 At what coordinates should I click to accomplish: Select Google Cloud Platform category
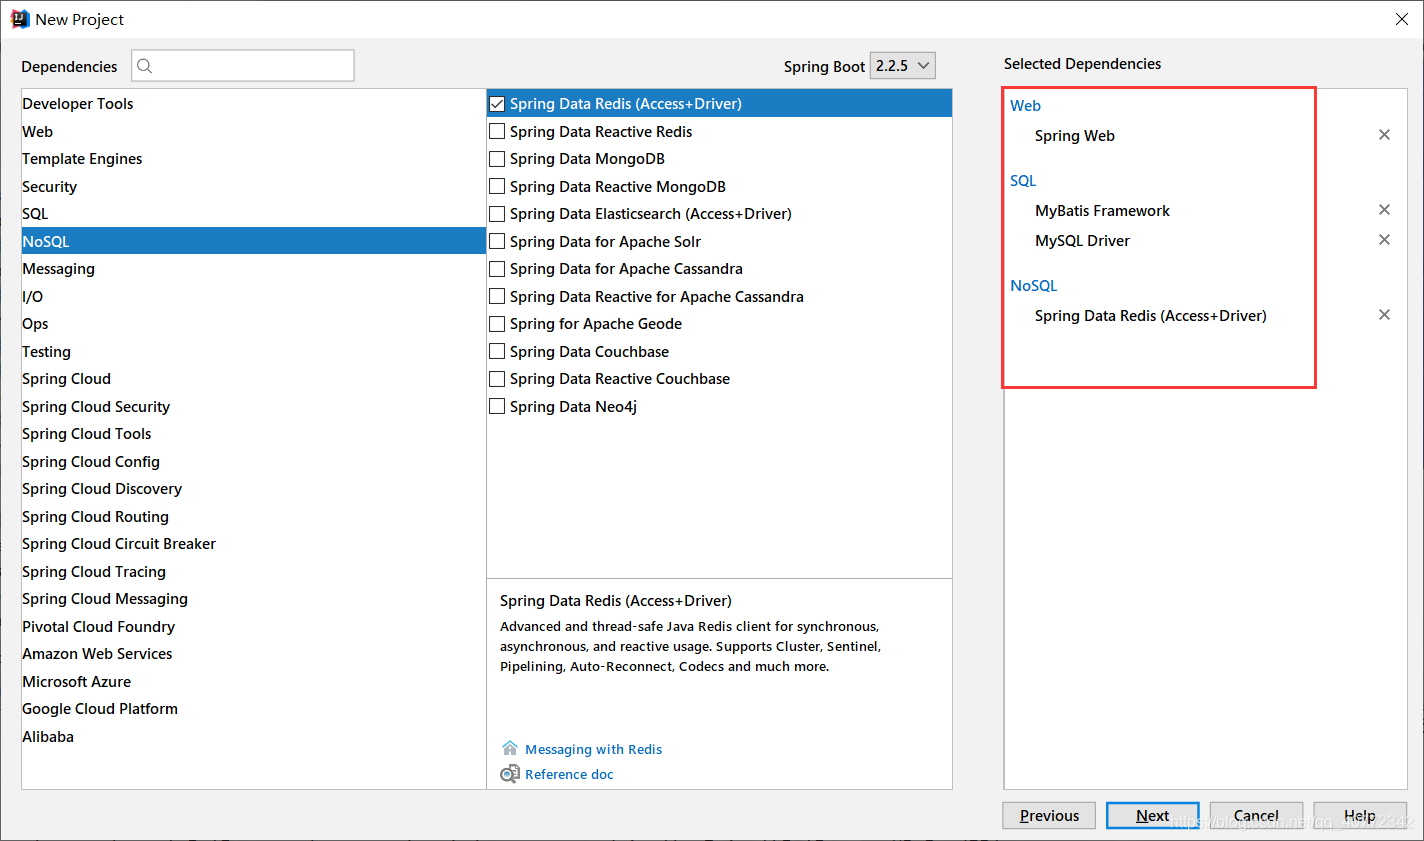[254, 709]
